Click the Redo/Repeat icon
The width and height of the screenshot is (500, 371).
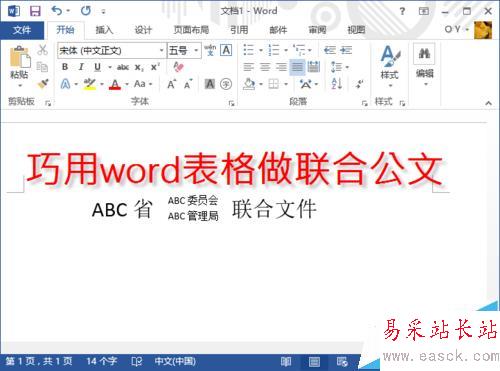86,11
